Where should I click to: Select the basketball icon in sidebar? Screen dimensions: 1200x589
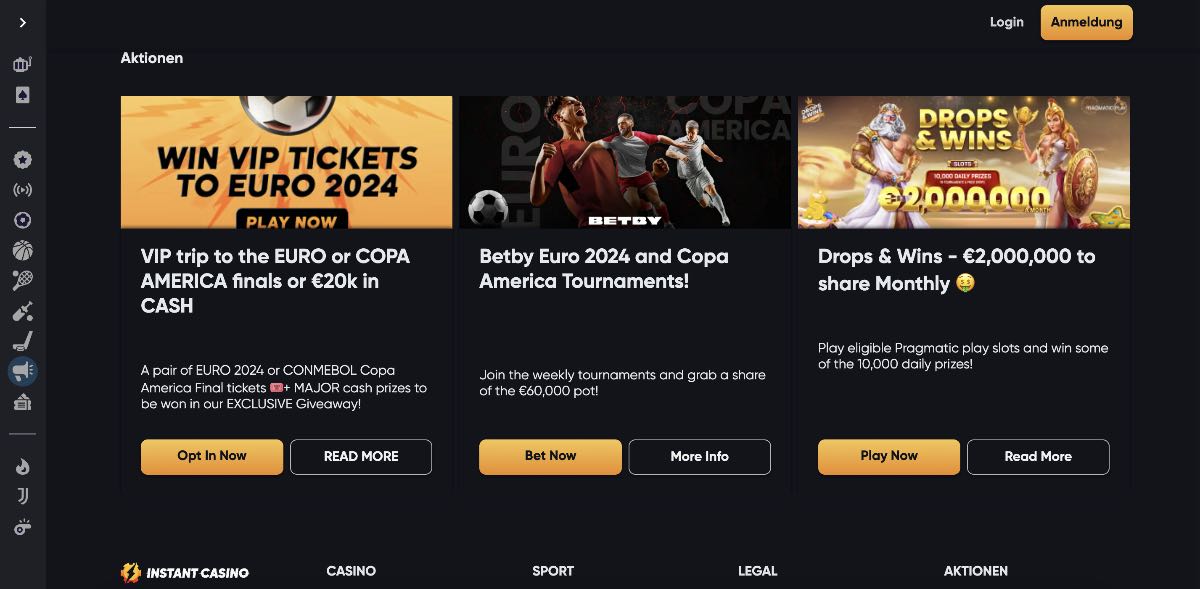[22, 250]
